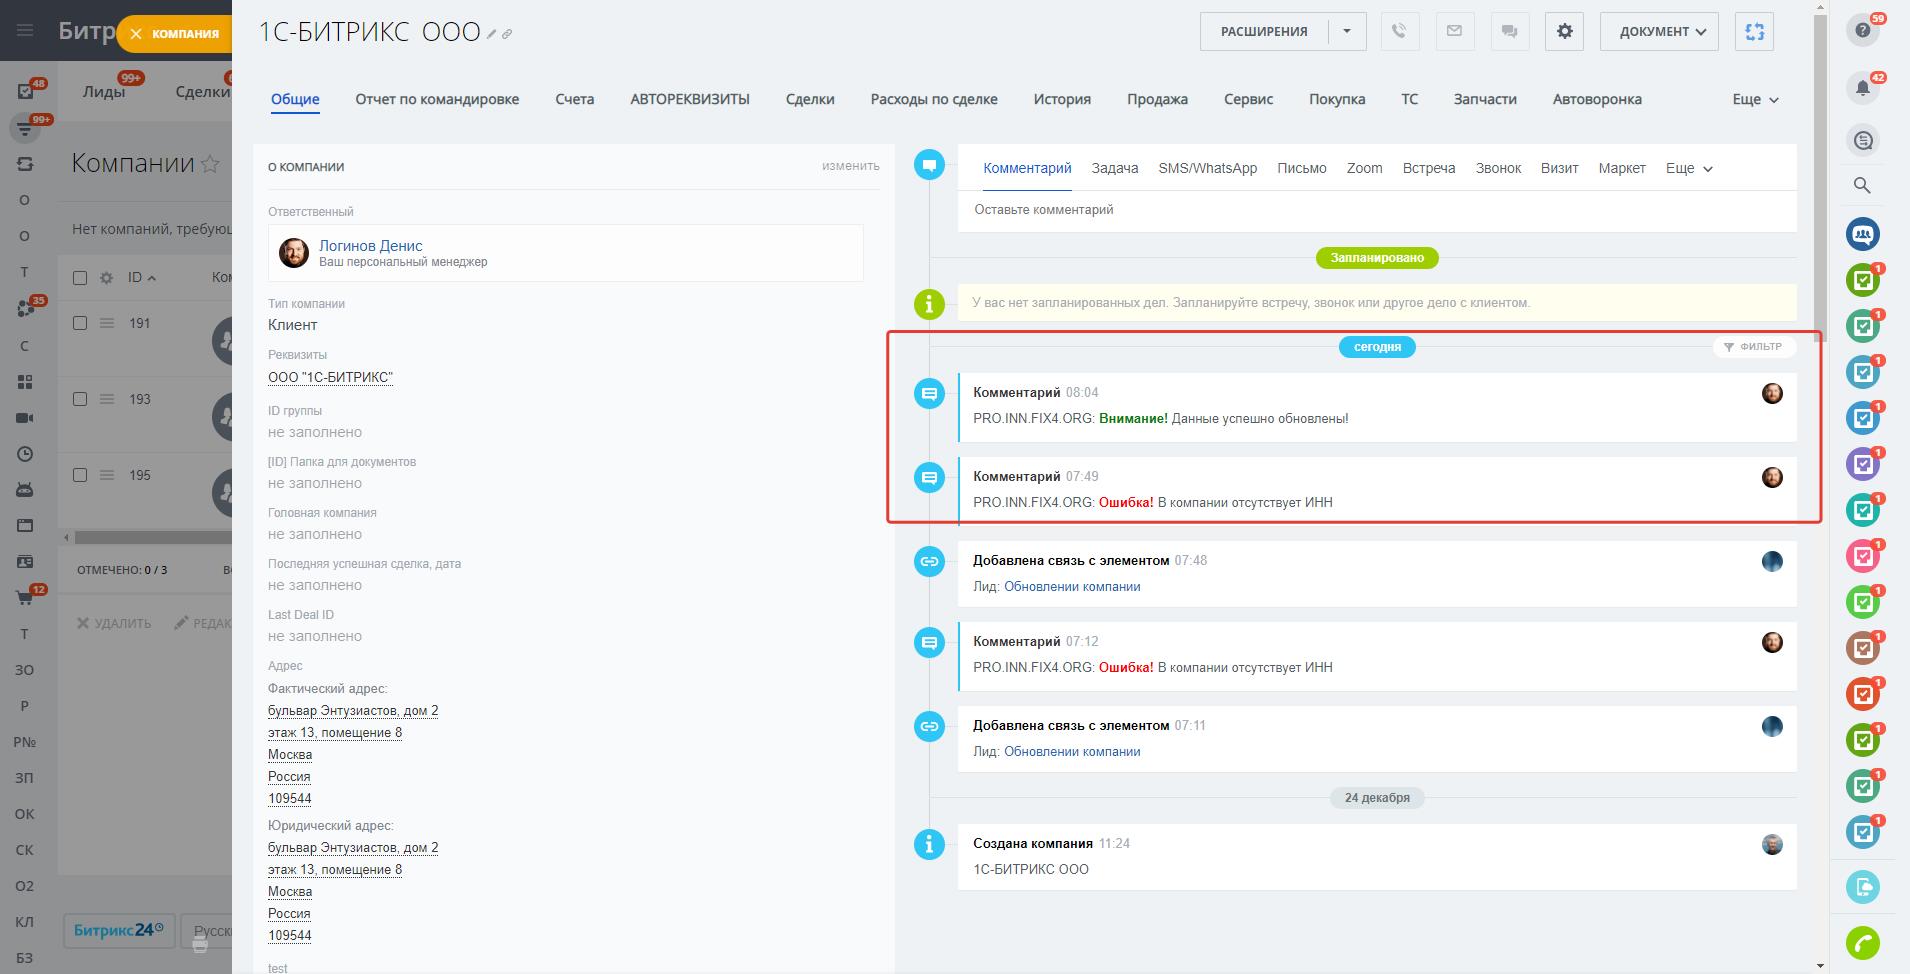Select the История tab
This screenshot has width=1910, height=974.
coord(1062,99)
